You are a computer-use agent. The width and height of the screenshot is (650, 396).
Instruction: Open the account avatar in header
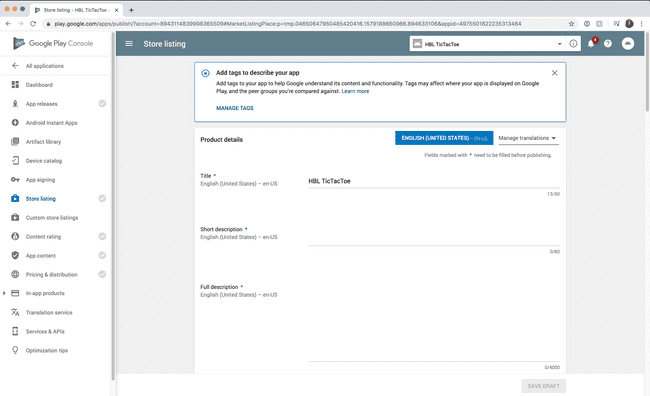pyautogui.click(x=628, y=44)
